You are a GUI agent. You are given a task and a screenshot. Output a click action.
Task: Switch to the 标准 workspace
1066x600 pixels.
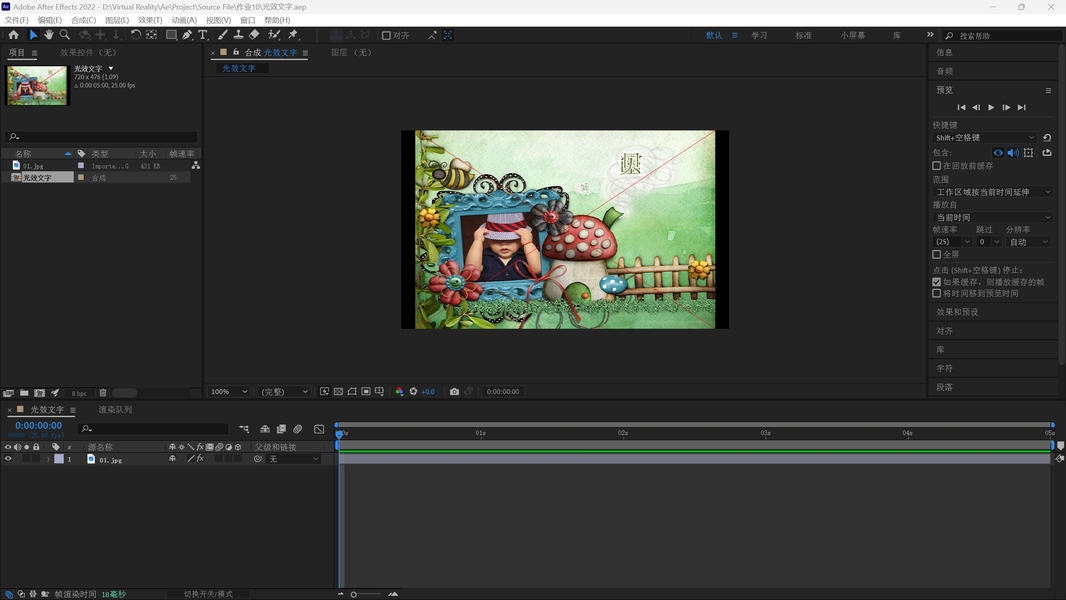point(804,35)
